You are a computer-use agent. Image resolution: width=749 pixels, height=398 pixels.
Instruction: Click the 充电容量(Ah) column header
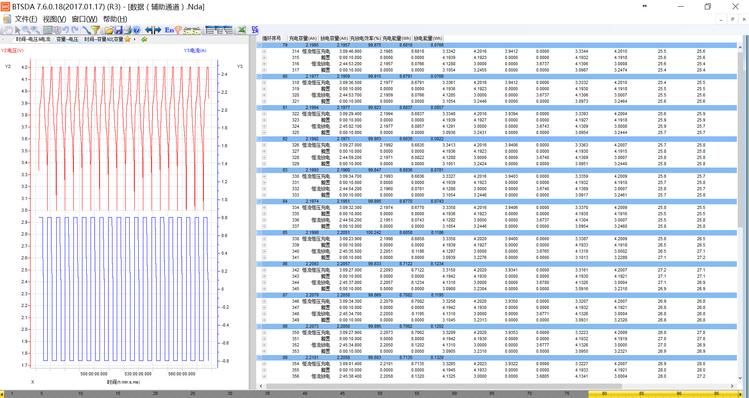point(303,37)
